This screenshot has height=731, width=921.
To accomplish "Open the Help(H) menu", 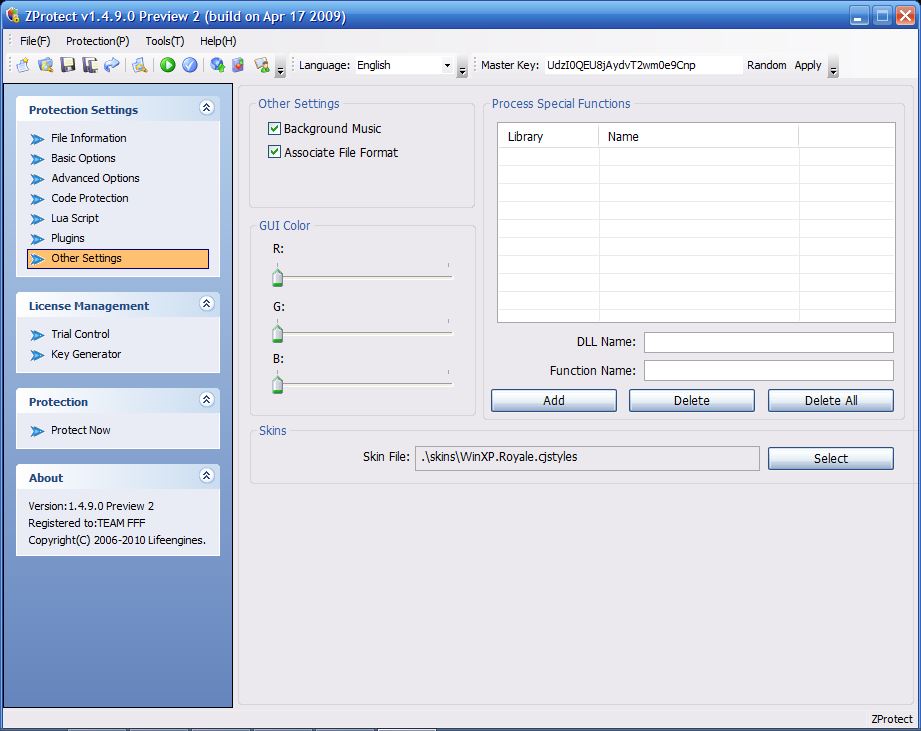I will click(218, 41).
